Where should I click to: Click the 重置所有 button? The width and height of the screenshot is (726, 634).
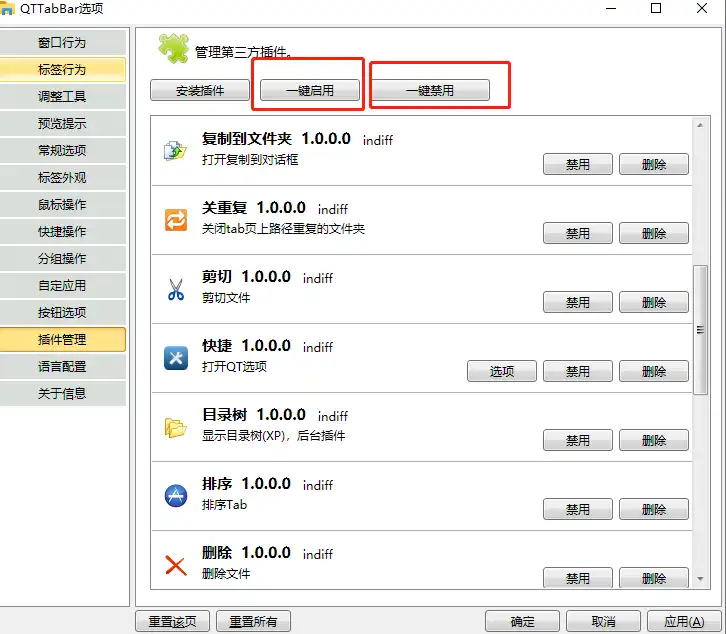pyautogui.click(x=253, y=621)
